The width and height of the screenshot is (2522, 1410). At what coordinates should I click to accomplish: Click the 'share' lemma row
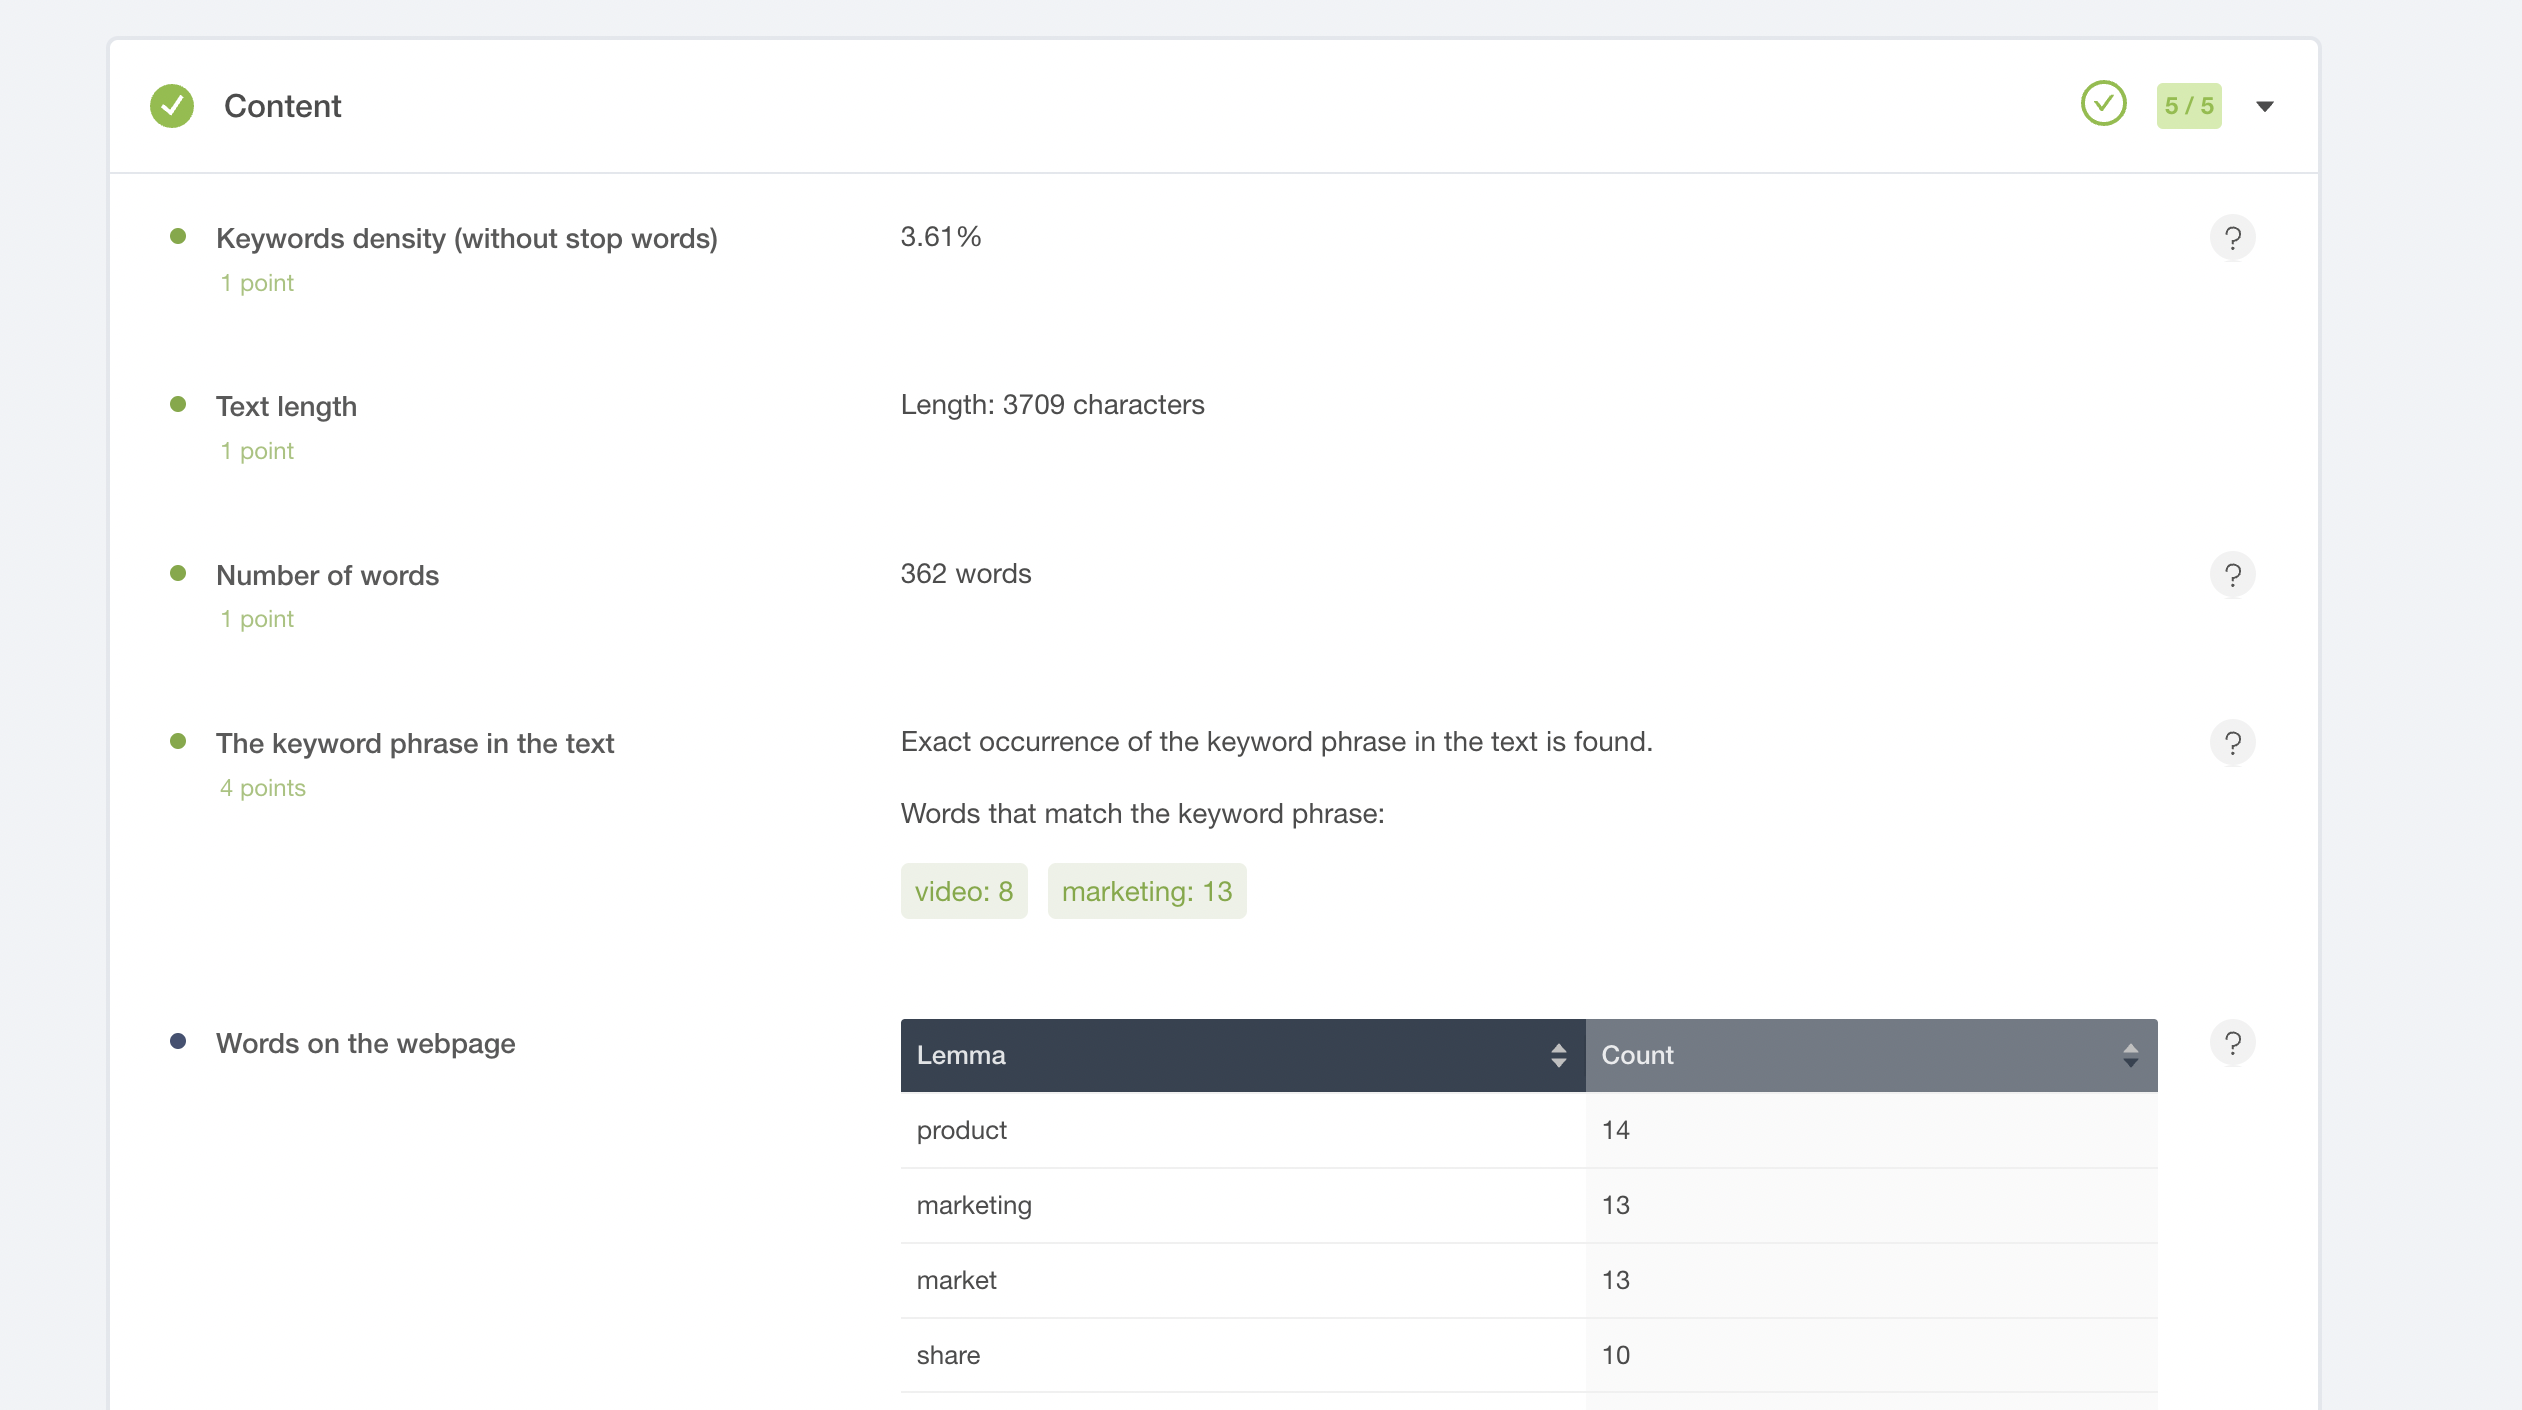1529,1355
